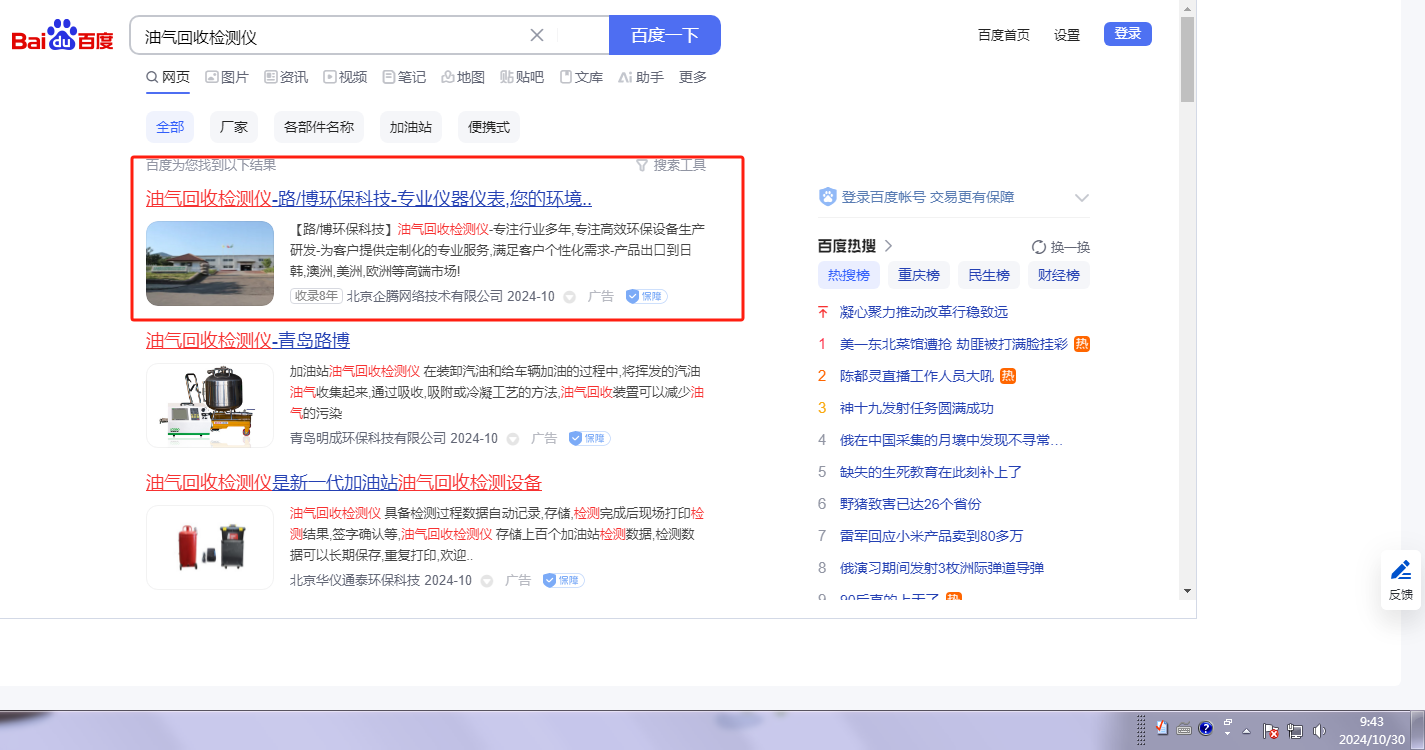The width and height of the screenshot is (1425, 750).
Task: Select the 重庆榜 hot list tab
Action: tap(918, 275)
